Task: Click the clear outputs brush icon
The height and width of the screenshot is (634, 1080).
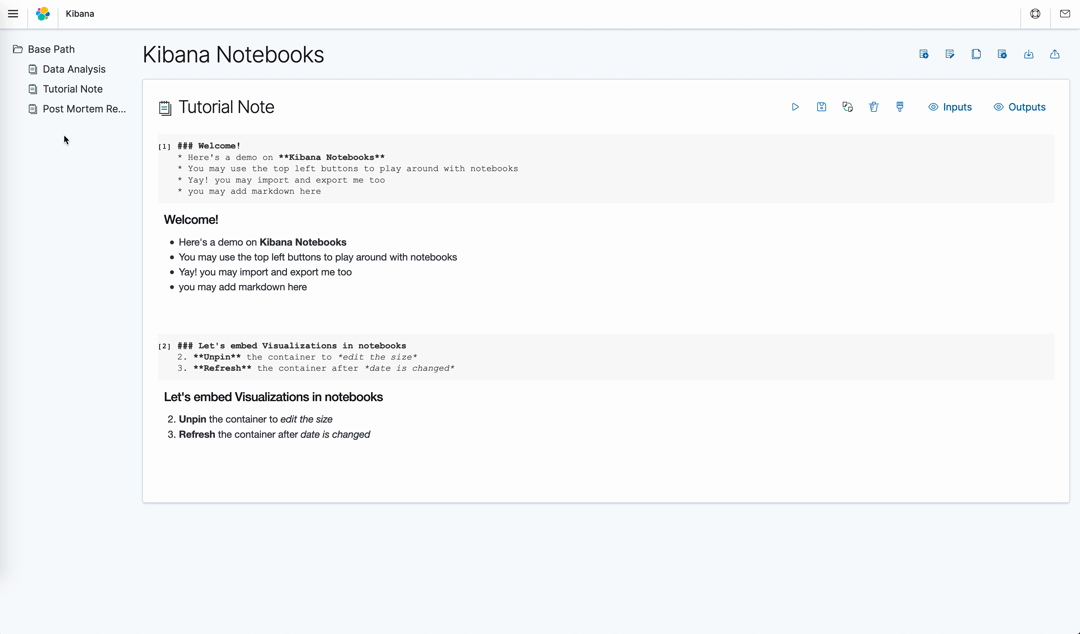Action: [900, 107]
